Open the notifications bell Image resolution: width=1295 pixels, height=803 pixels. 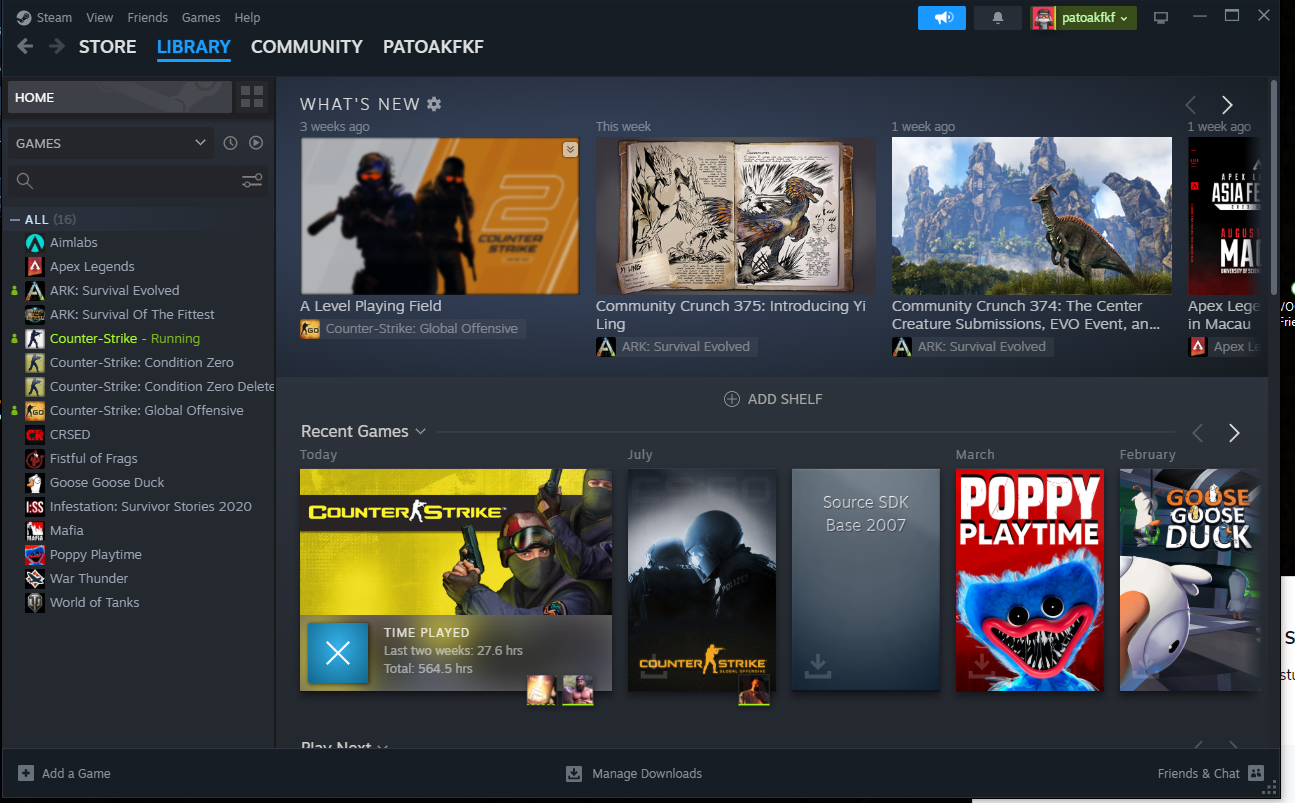click(x=997, y=18)
